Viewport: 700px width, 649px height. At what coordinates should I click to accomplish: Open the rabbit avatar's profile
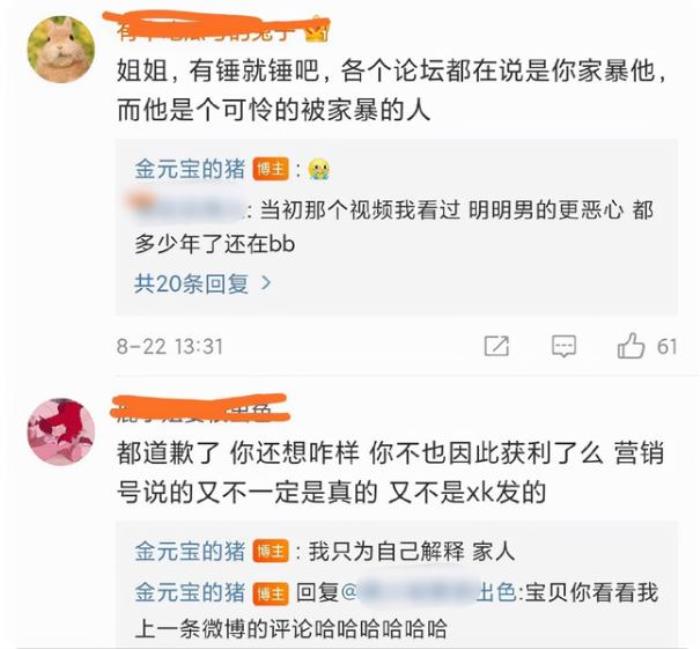click(x=61, y=49)
